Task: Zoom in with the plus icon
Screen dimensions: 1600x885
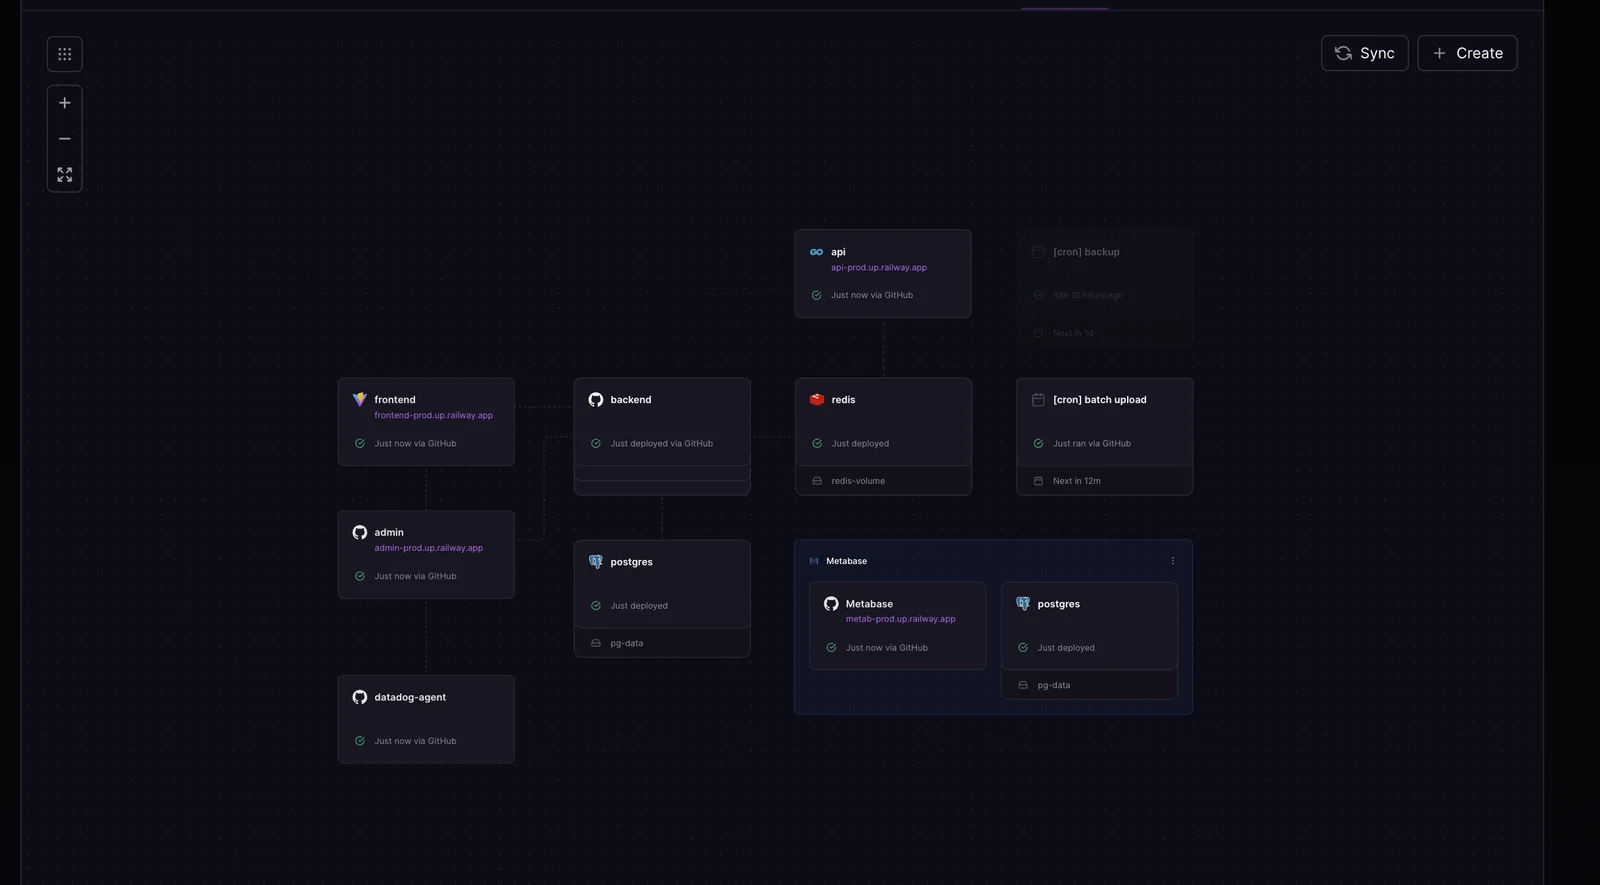Action: pos(65,103)
